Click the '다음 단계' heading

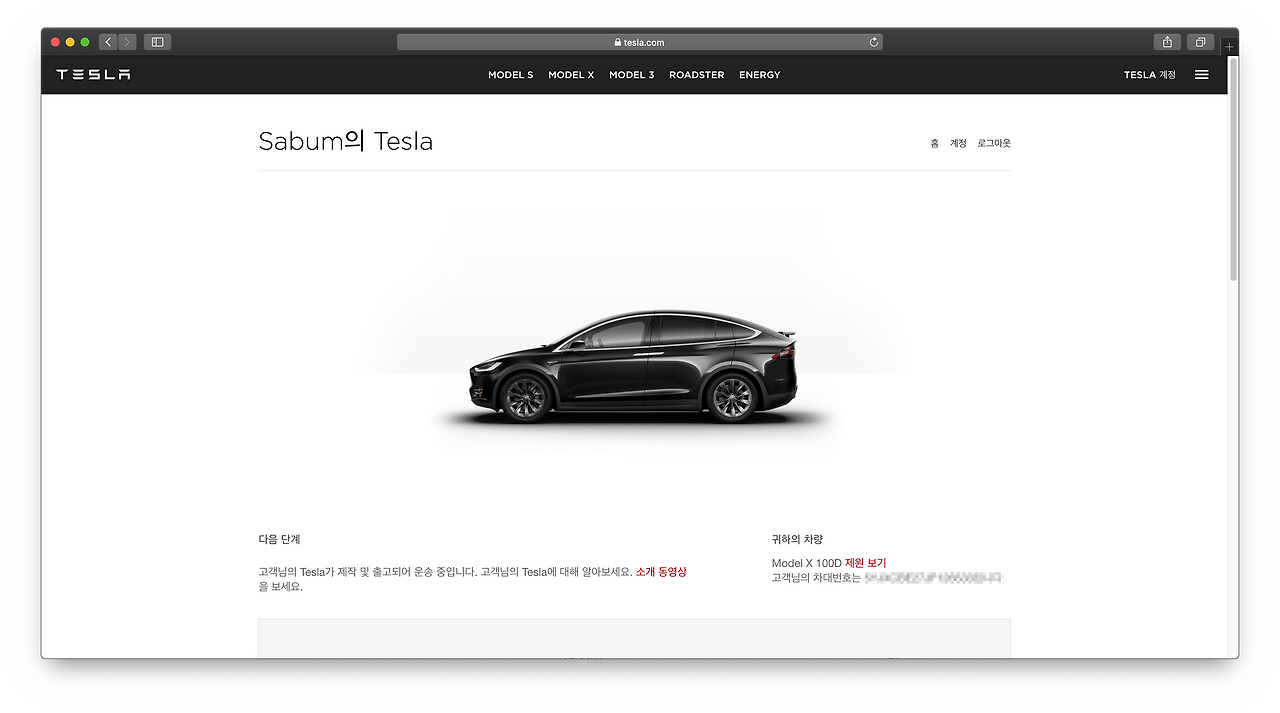click(279, 539)
